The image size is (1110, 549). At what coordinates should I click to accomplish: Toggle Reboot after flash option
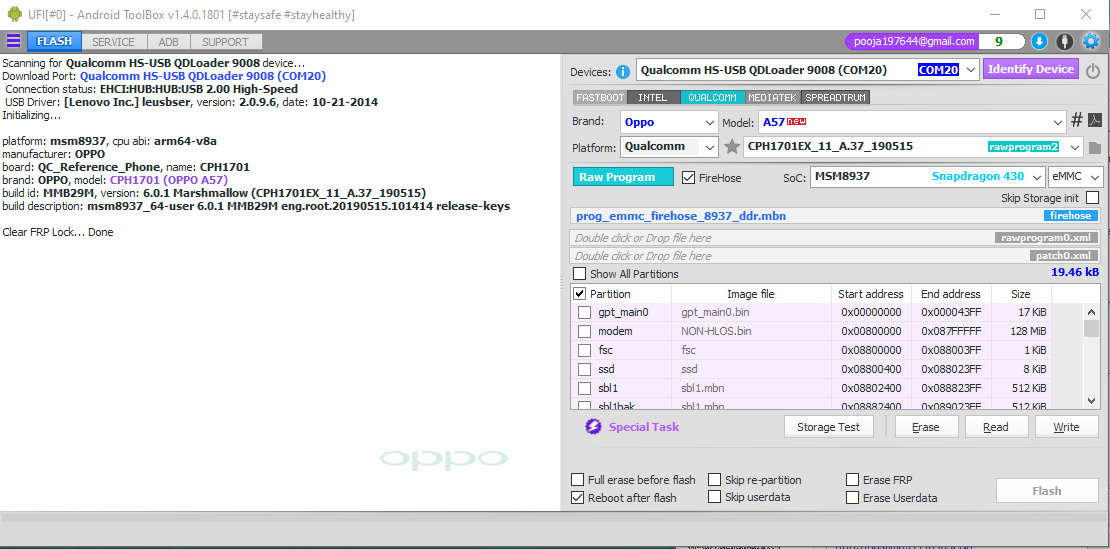coord(578,497)
